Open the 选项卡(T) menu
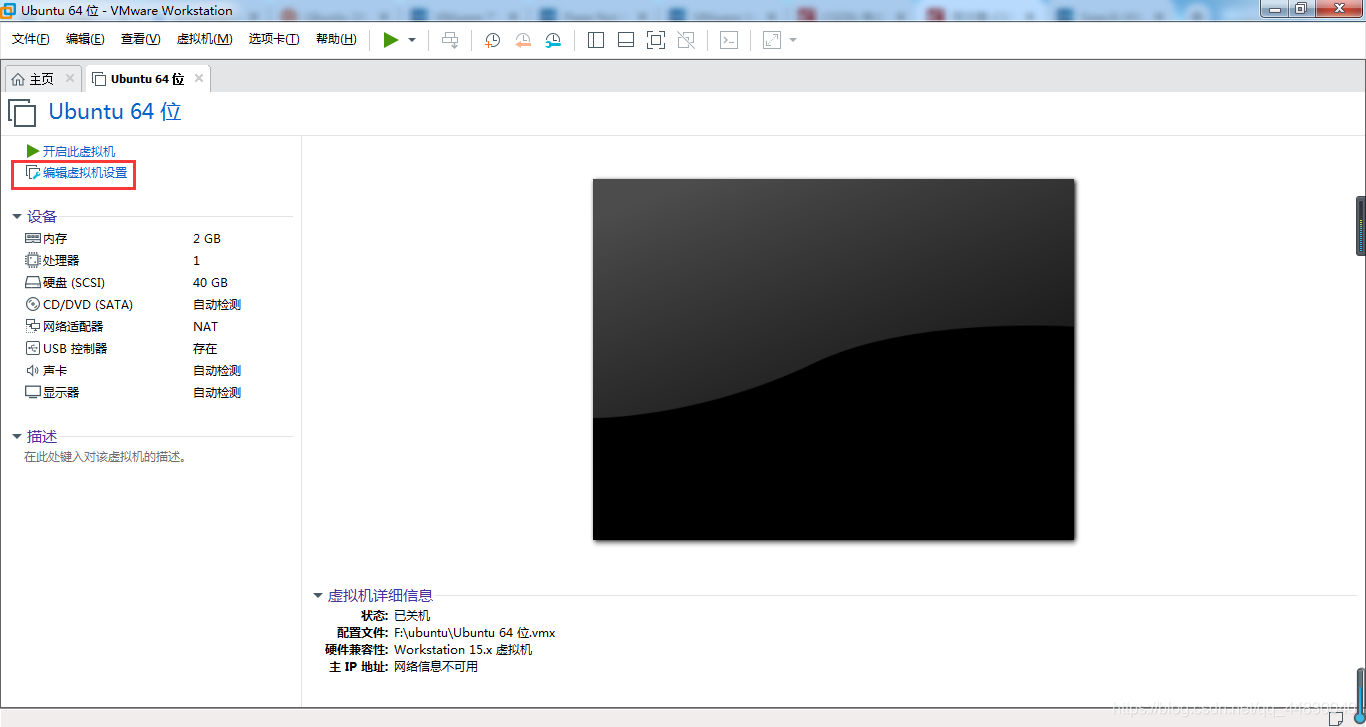 (x=274, y=39)
